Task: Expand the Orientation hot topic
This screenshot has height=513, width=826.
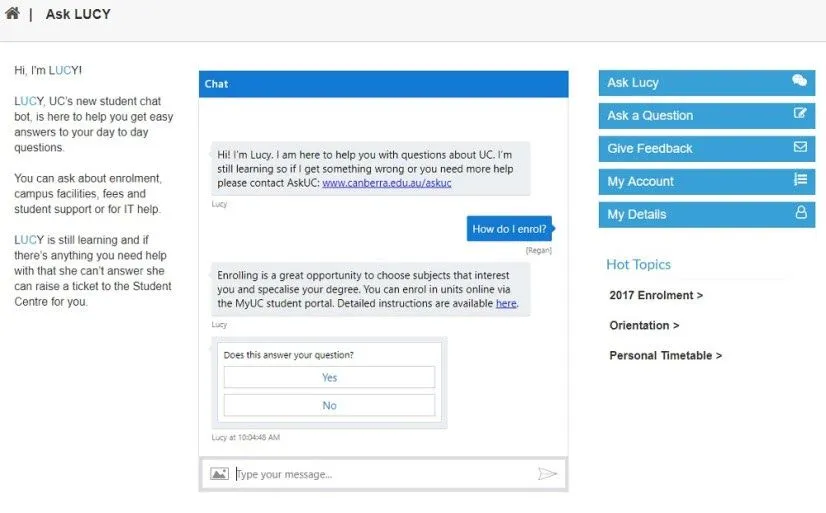Action: (x=644, y=325)
